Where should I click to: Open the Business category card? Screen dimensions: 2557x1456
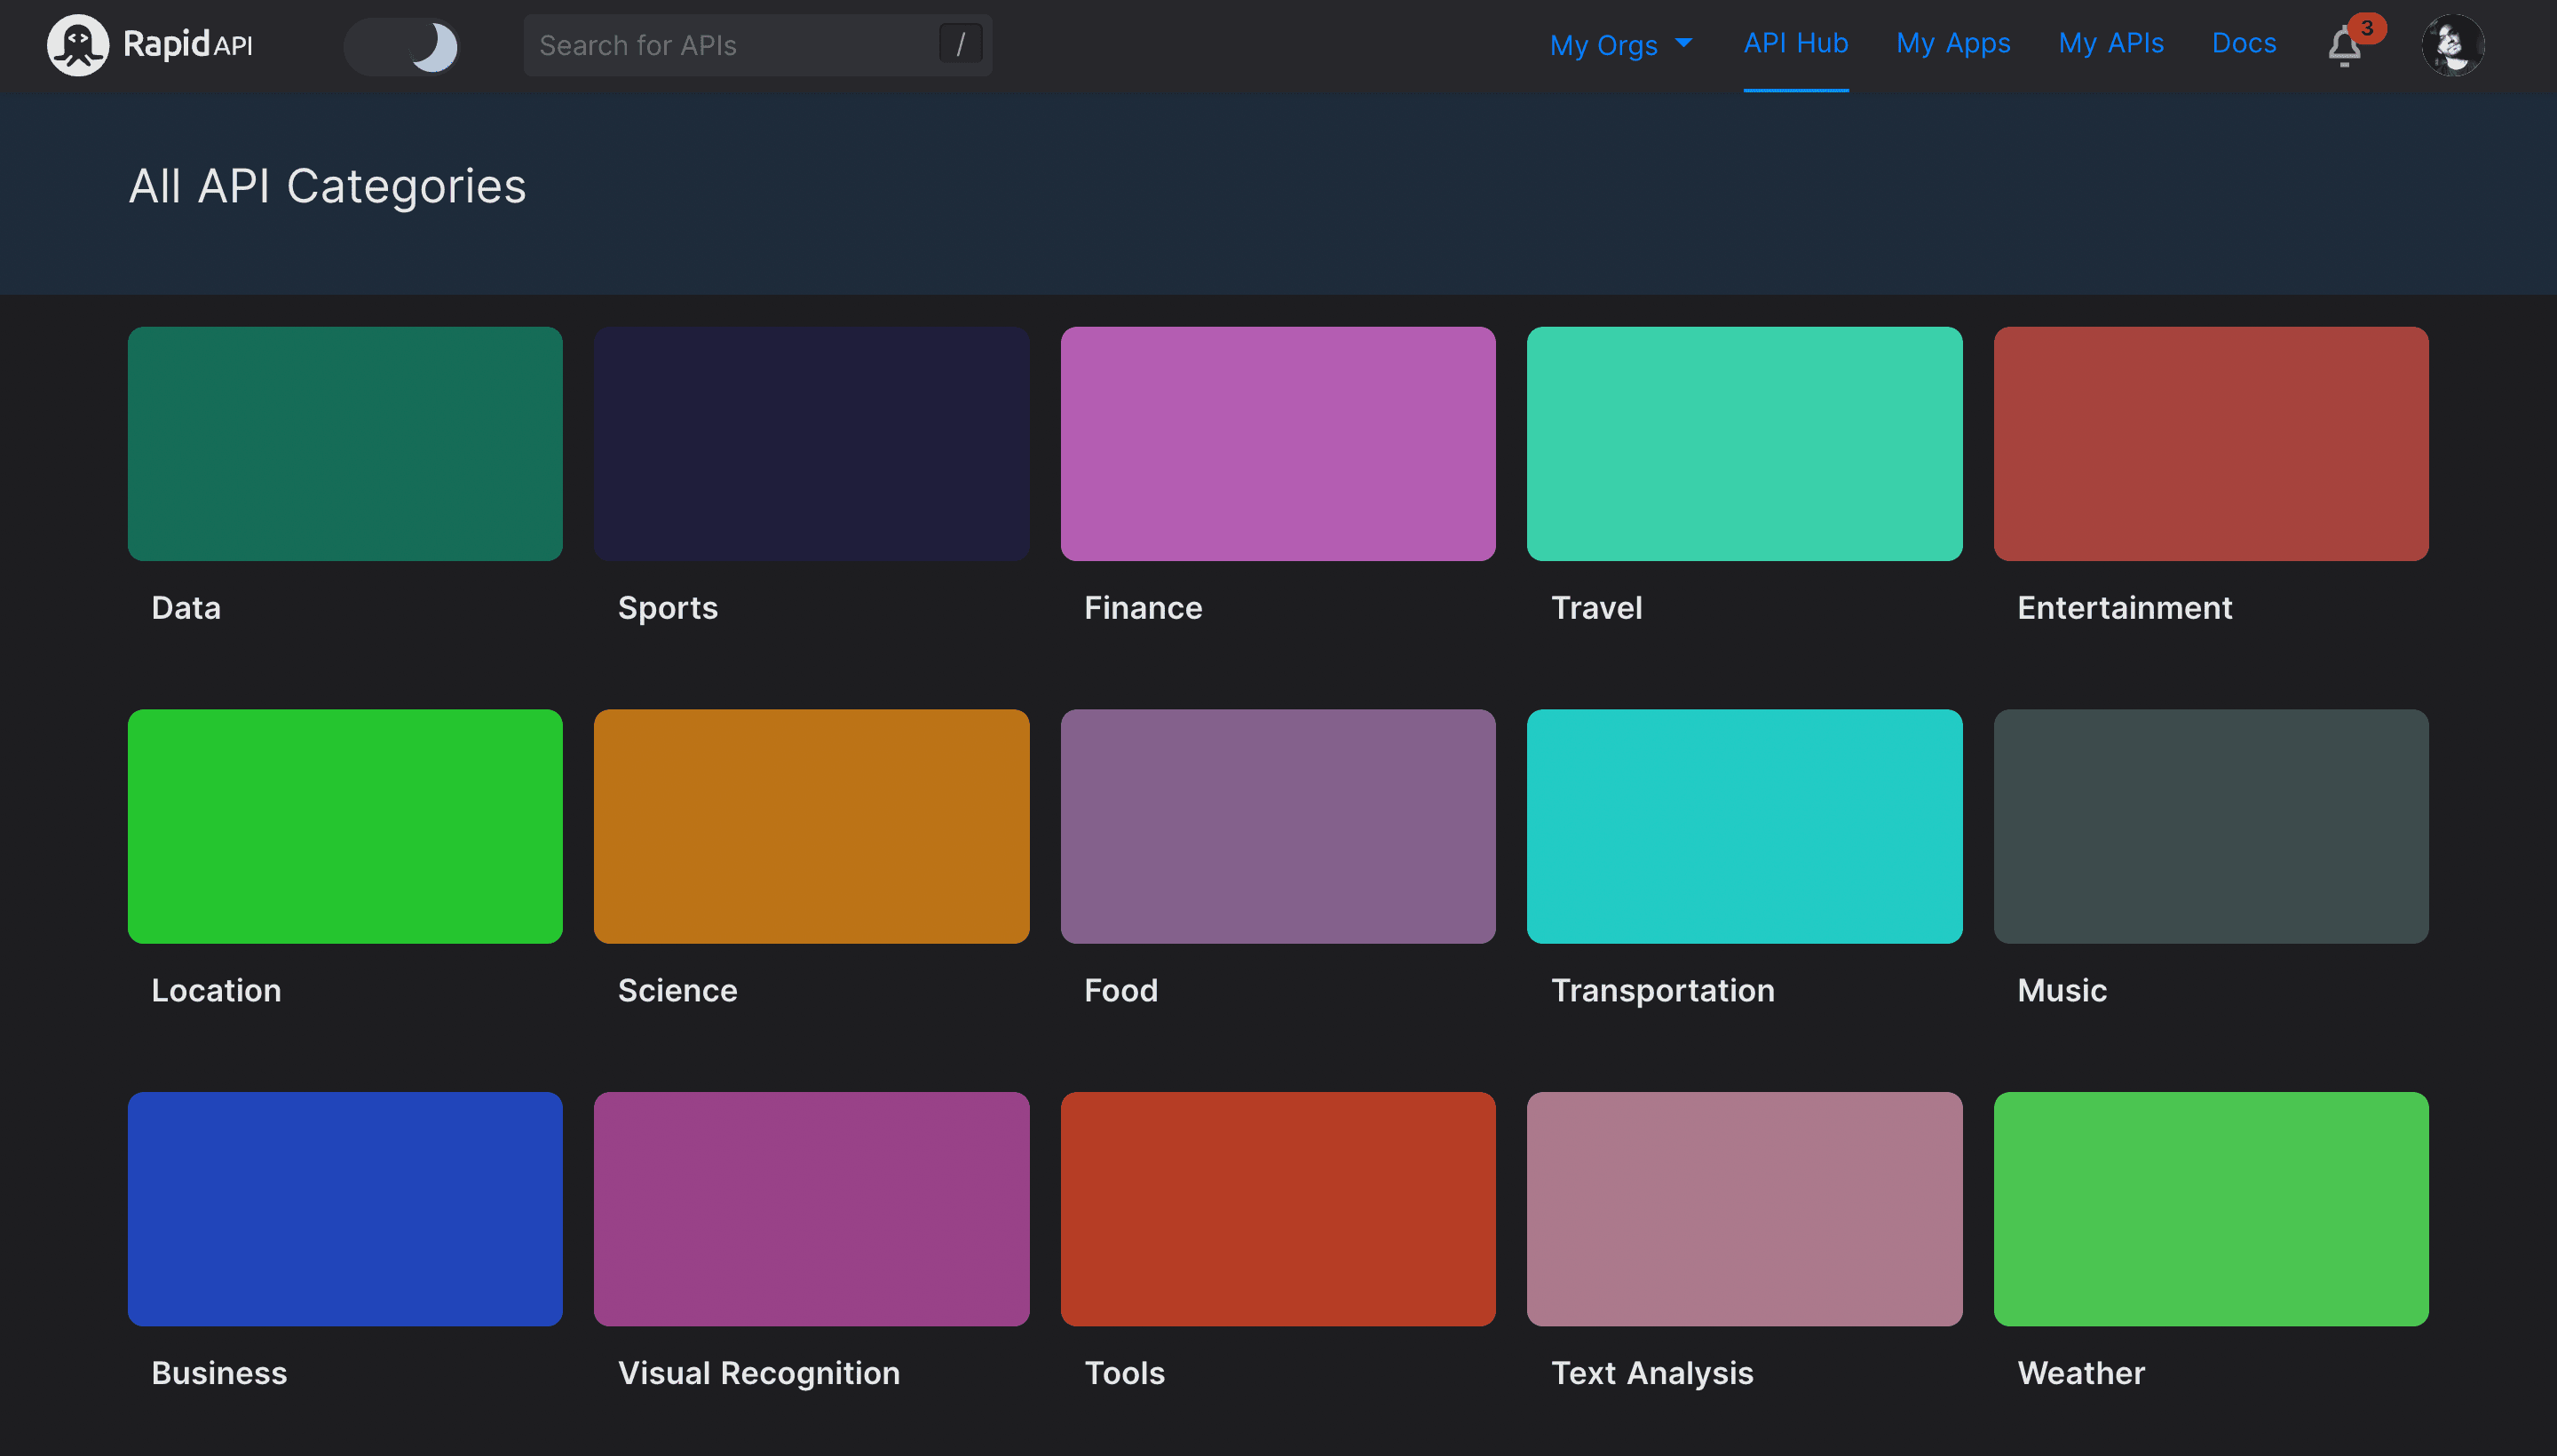345,1209
